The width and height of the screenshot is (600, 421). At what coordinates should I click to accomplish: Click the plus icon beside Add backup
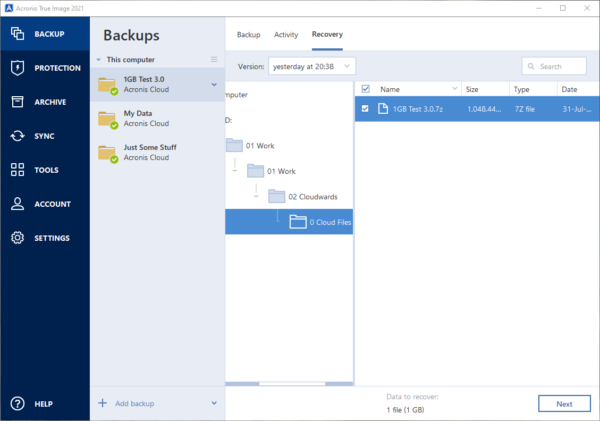[103, 403]
